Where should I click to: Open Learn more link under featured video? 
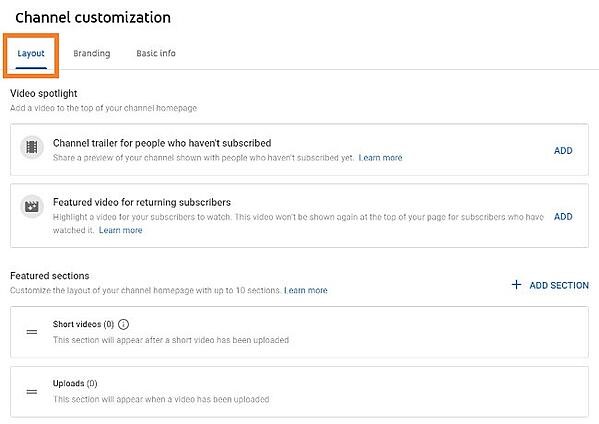tap(120, 230)
